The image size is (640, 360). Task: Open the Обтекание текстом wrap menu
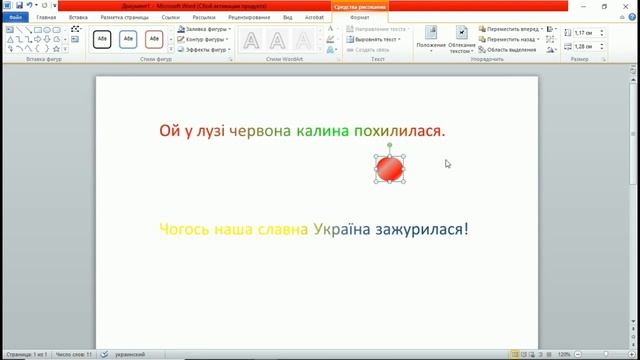[x=462, y=39]
